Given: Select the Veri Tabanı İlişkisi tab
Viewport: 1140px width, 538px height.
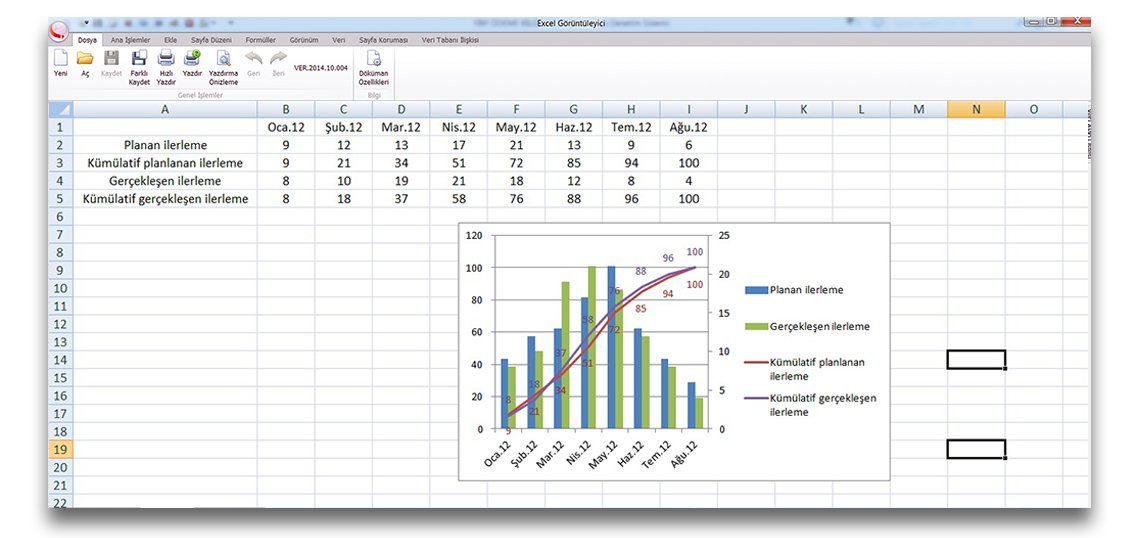Looking at the screenshot, I should [450, 40].
